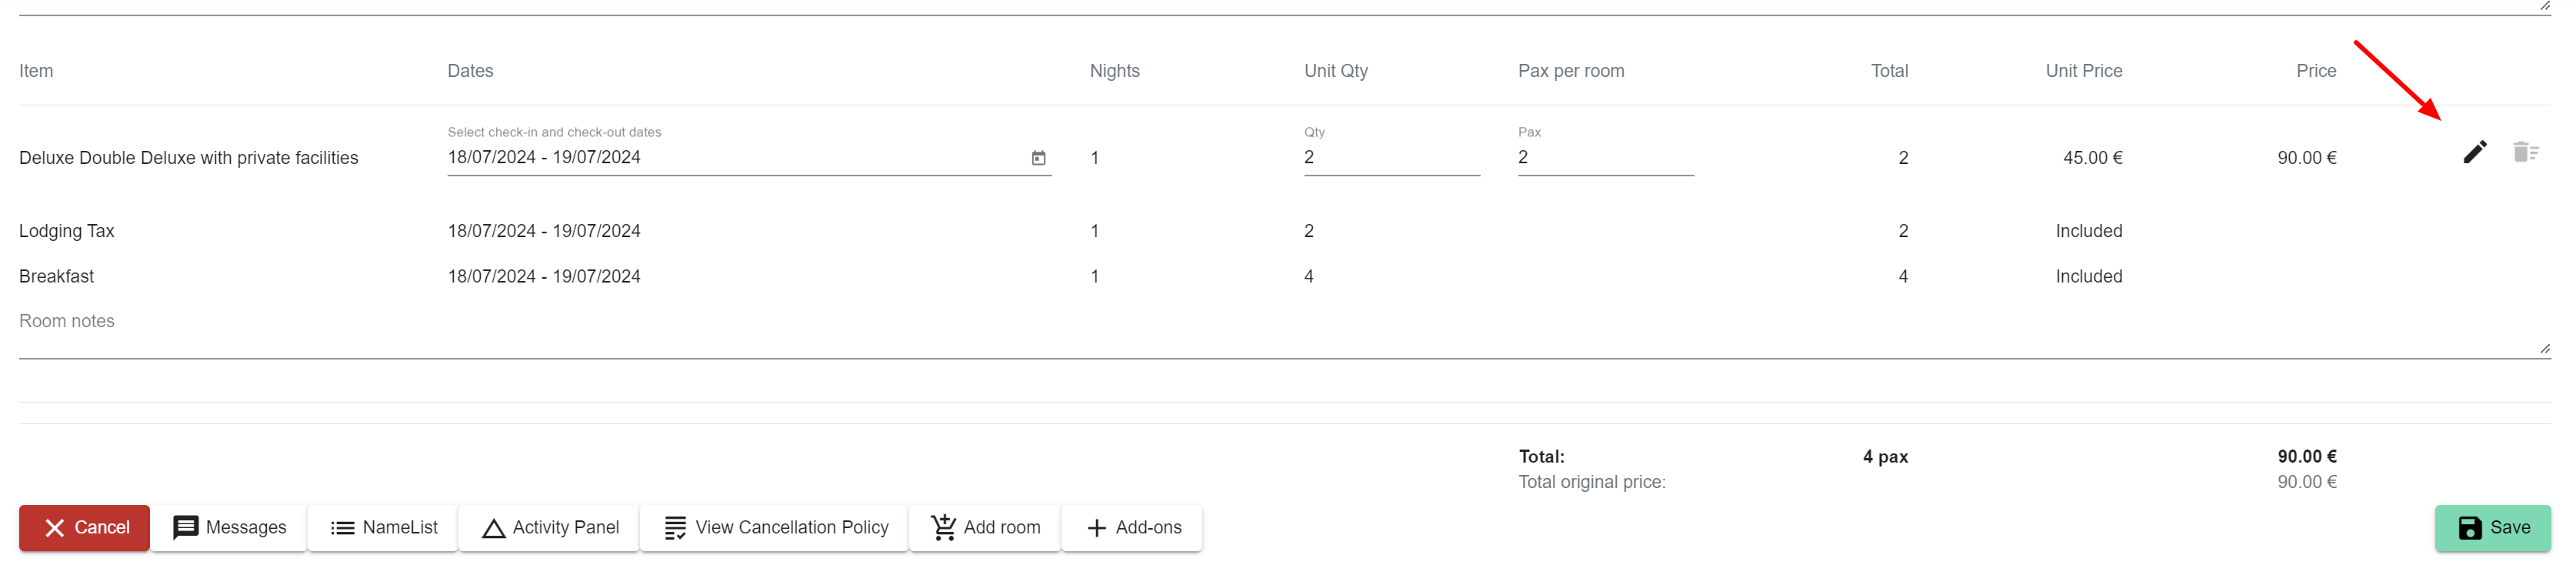Click the Cancel button

[84, 528]
